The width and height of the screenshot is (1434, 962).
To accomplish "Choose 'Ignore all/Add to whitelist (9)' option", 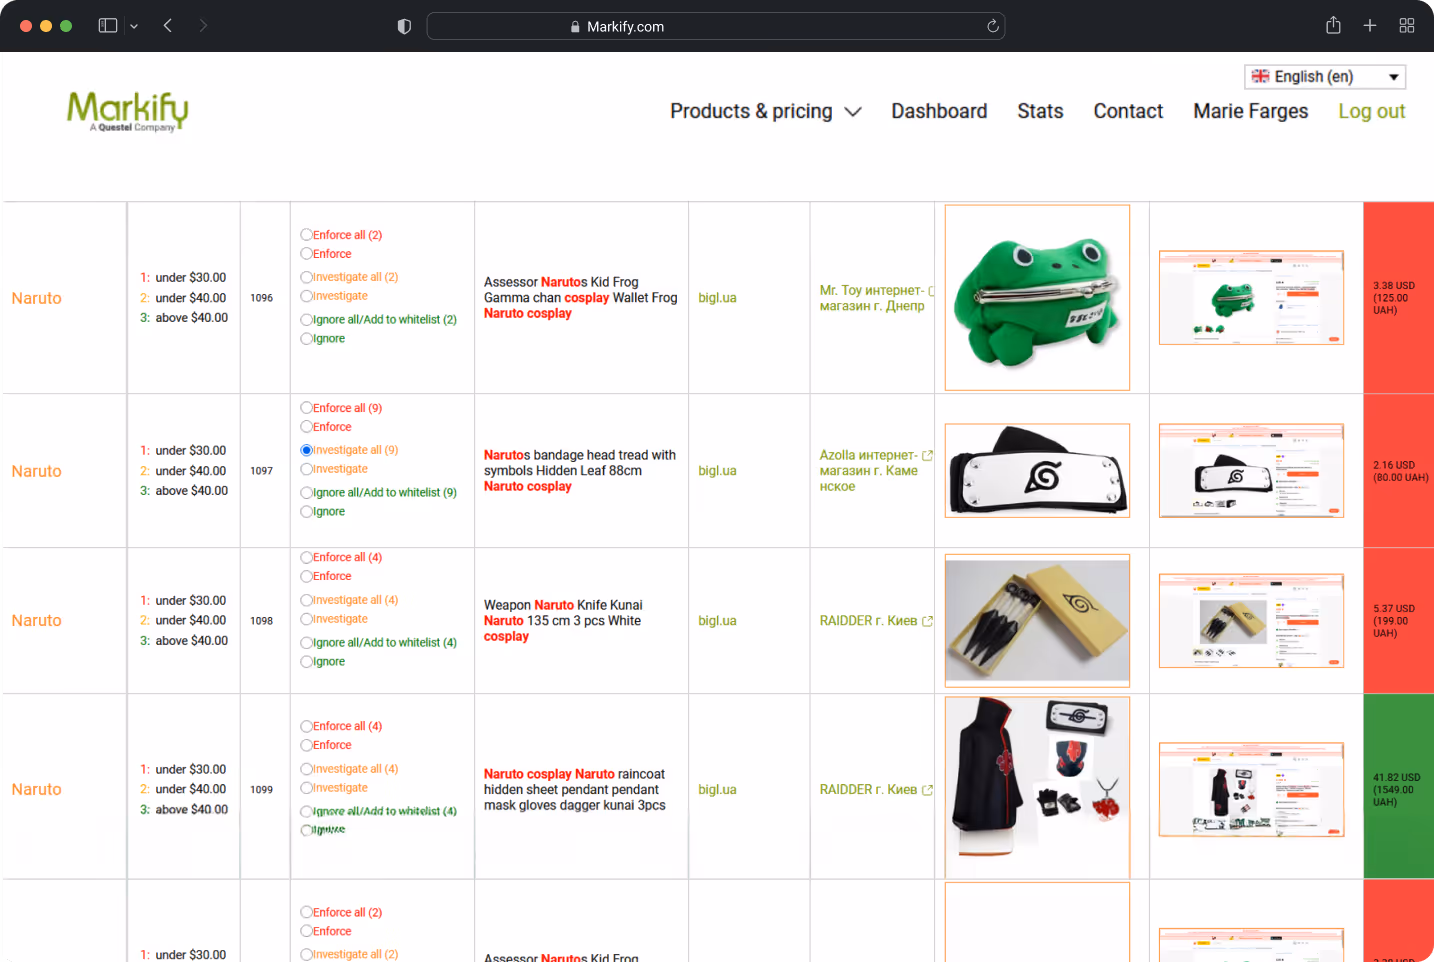I will 307,493.
